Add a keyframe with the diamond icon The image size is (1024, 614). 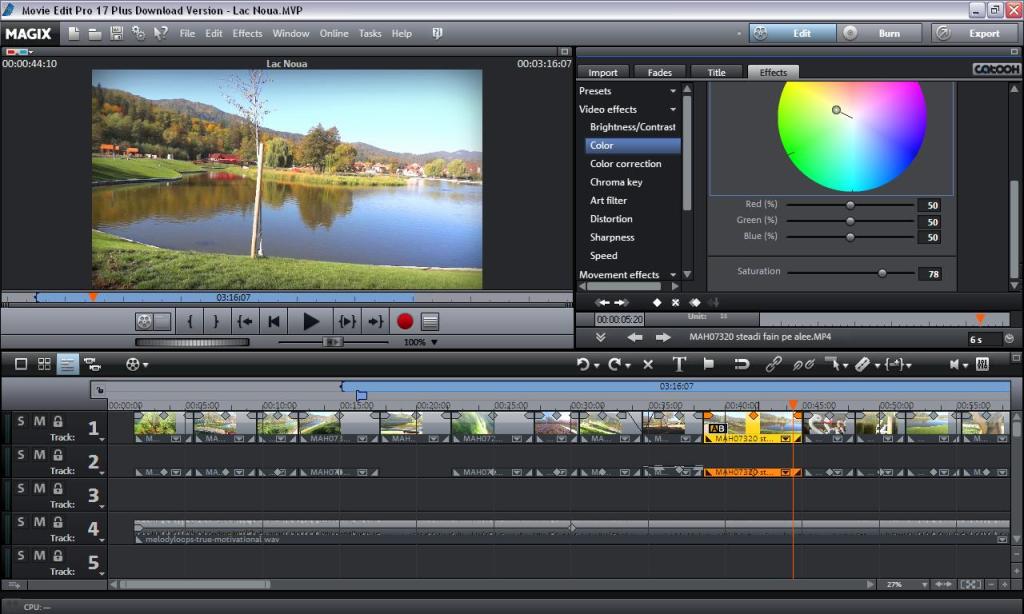point(657,302)
